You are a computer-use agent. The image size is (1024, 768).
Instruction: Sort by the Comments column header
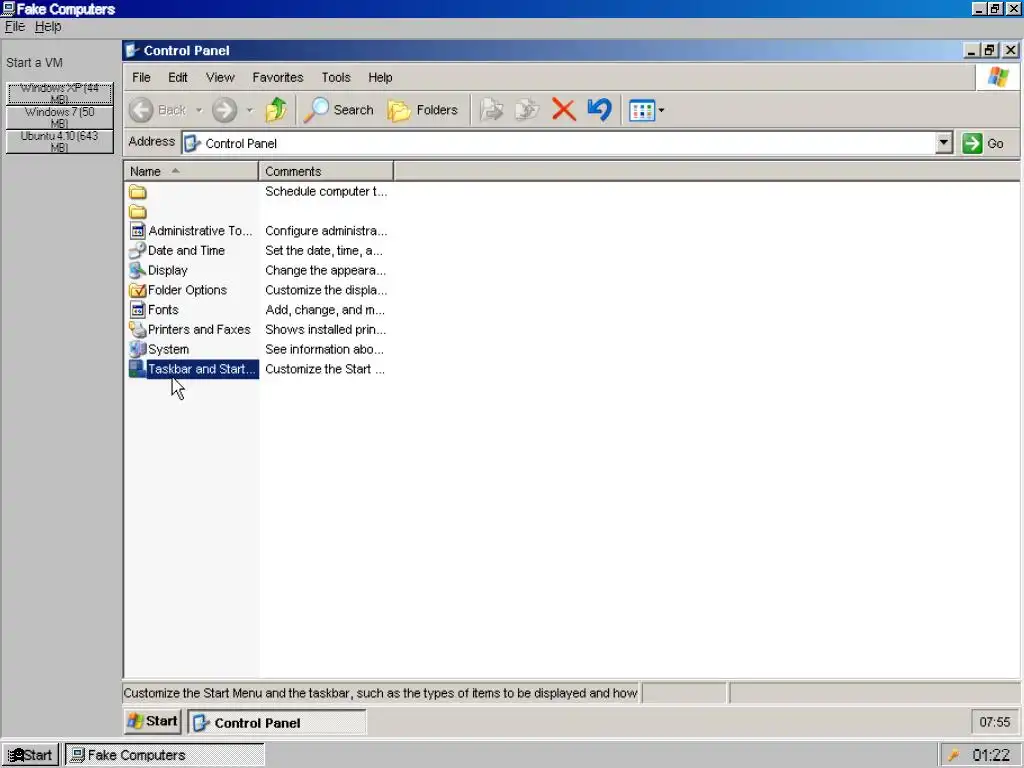(x=326, y=171)
